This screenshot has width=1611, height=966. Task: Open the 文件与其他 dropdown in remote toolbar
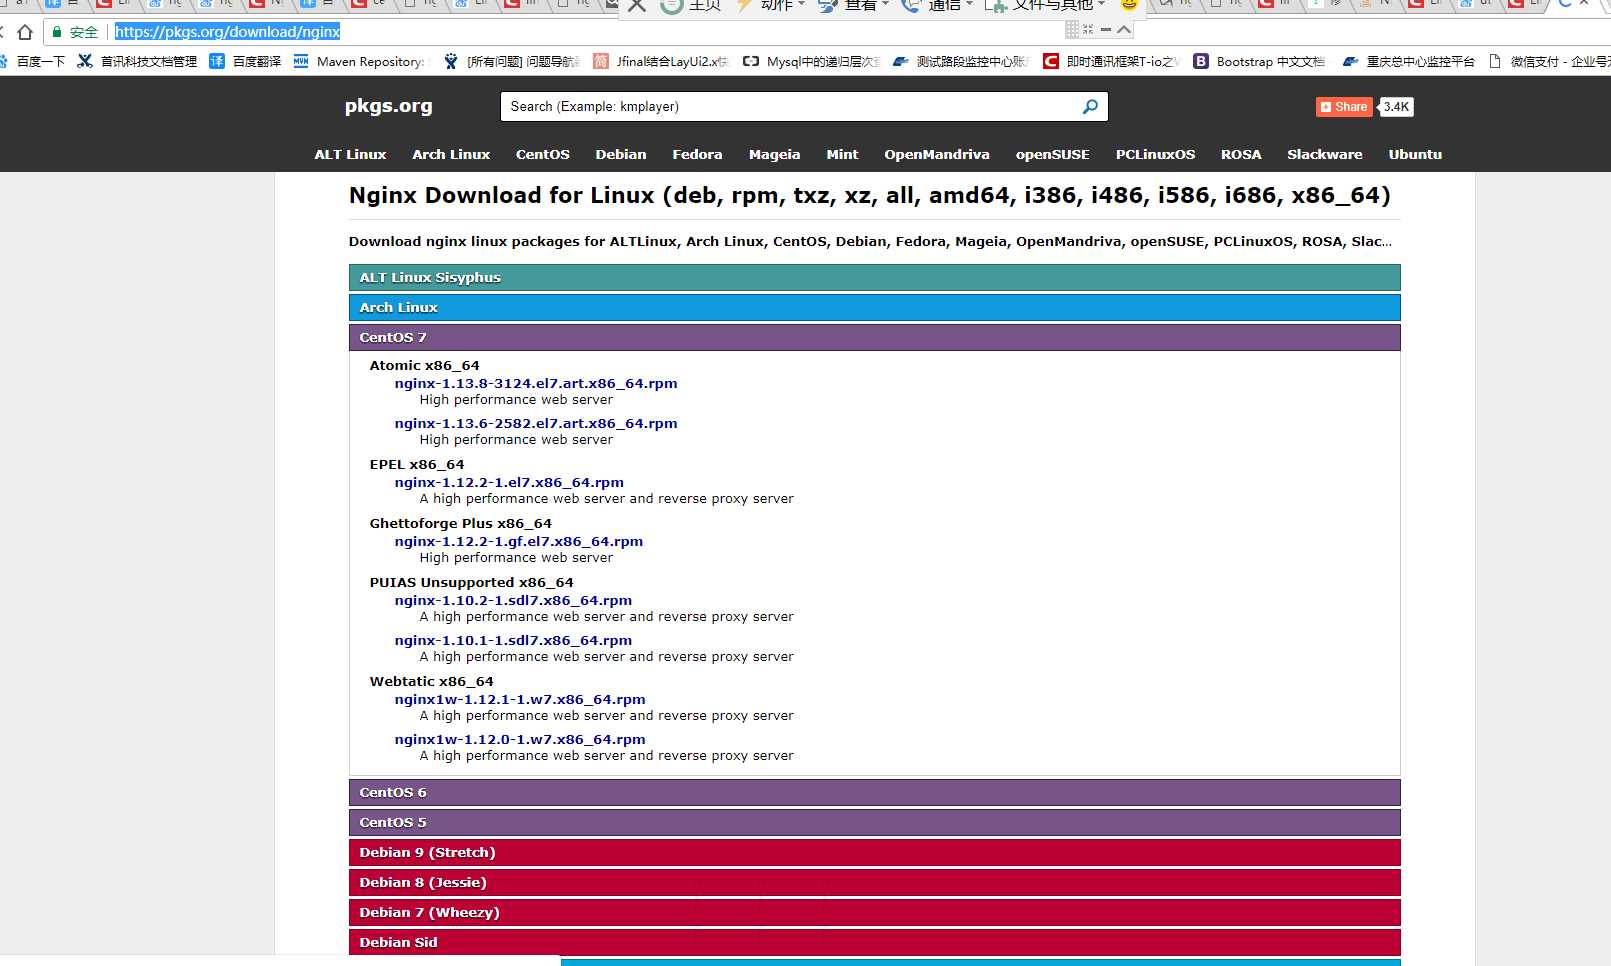(x=1045, y=5)
